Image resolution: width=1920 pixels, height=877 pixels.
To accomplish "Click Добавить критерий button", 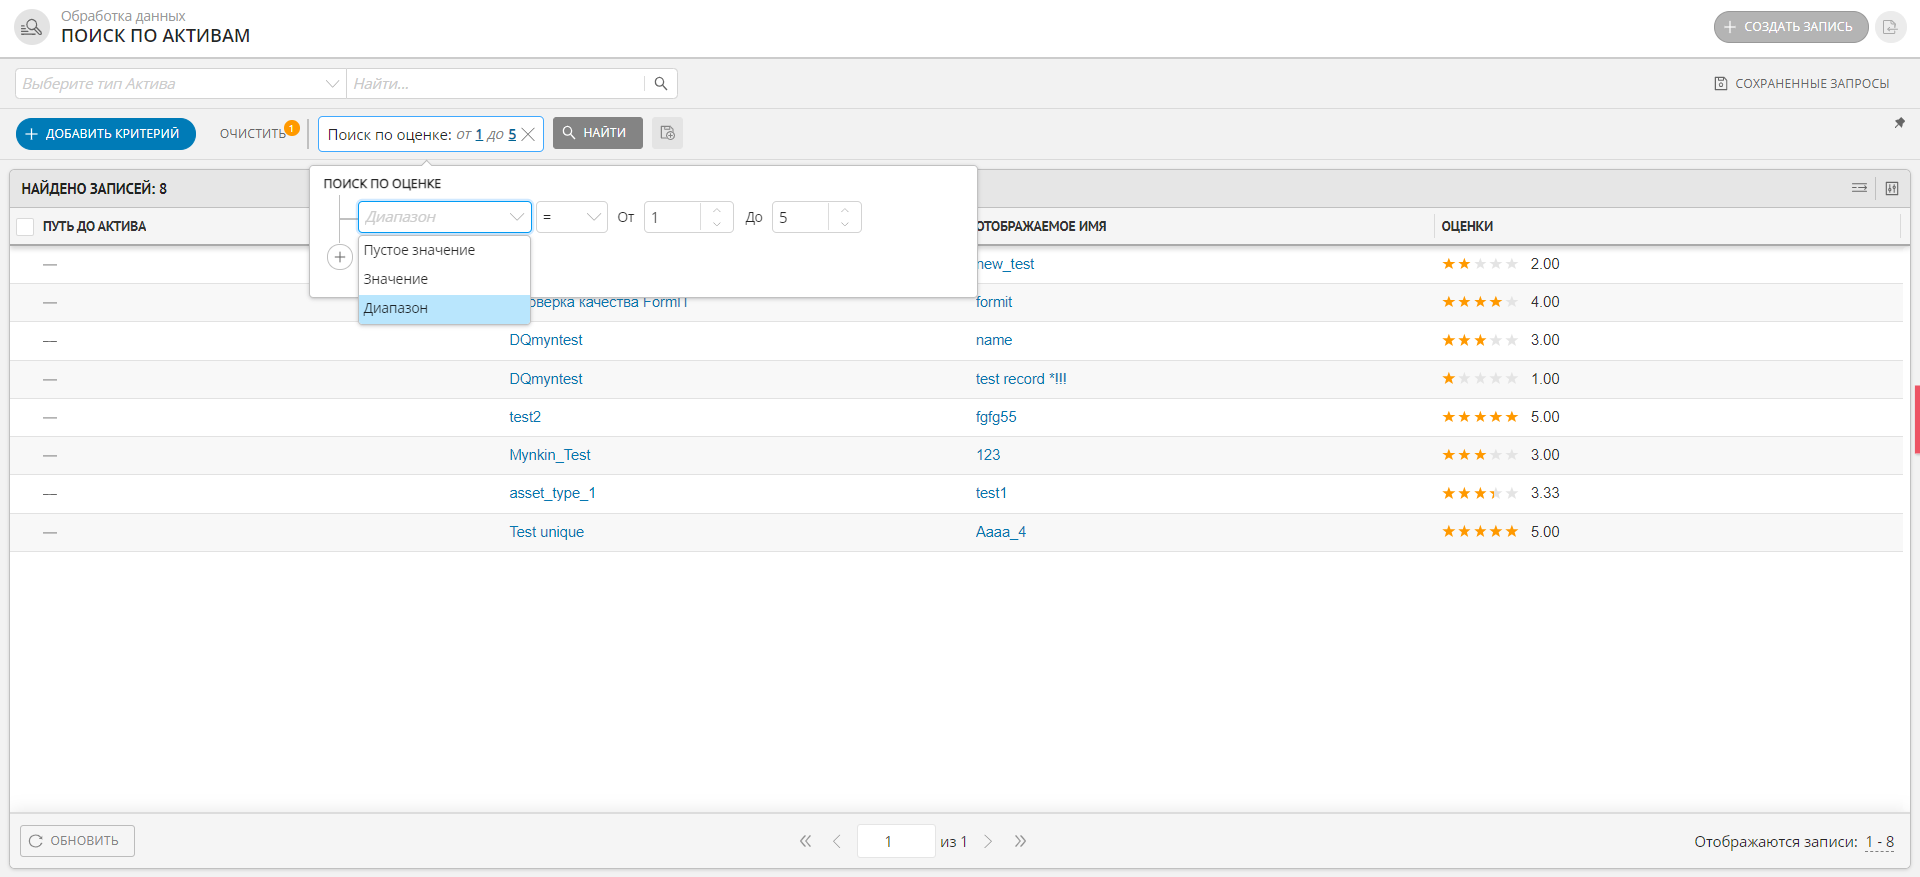I will 106,134.
